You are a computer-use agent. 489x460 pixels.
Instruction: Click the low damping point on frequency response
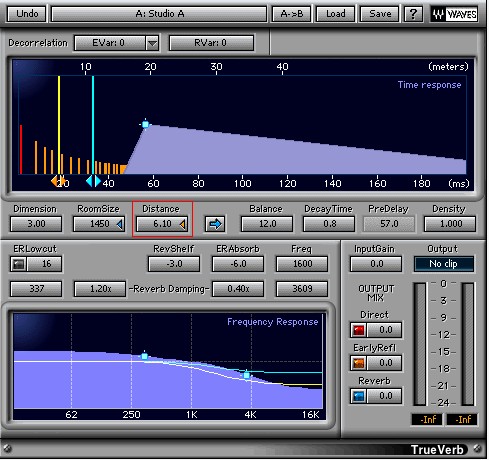144,356
